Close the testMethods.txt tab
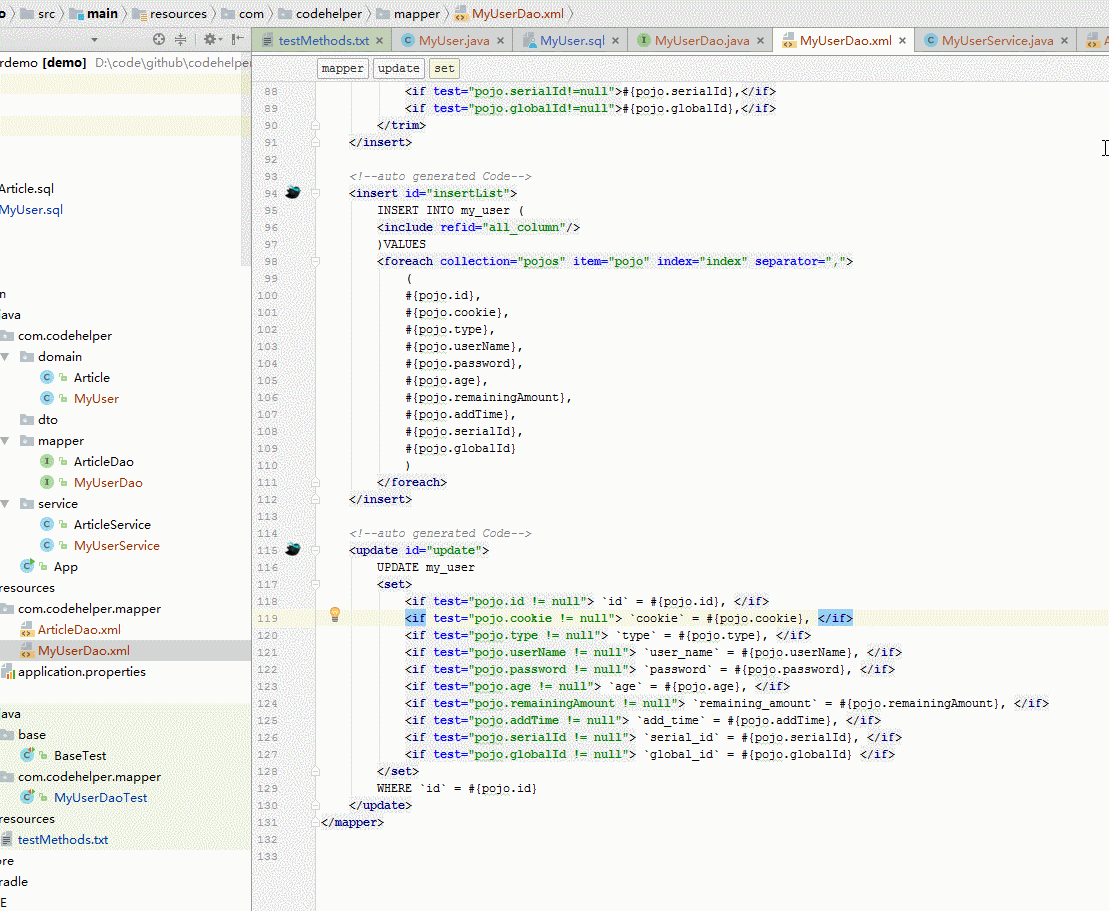 tap(380, 41)
